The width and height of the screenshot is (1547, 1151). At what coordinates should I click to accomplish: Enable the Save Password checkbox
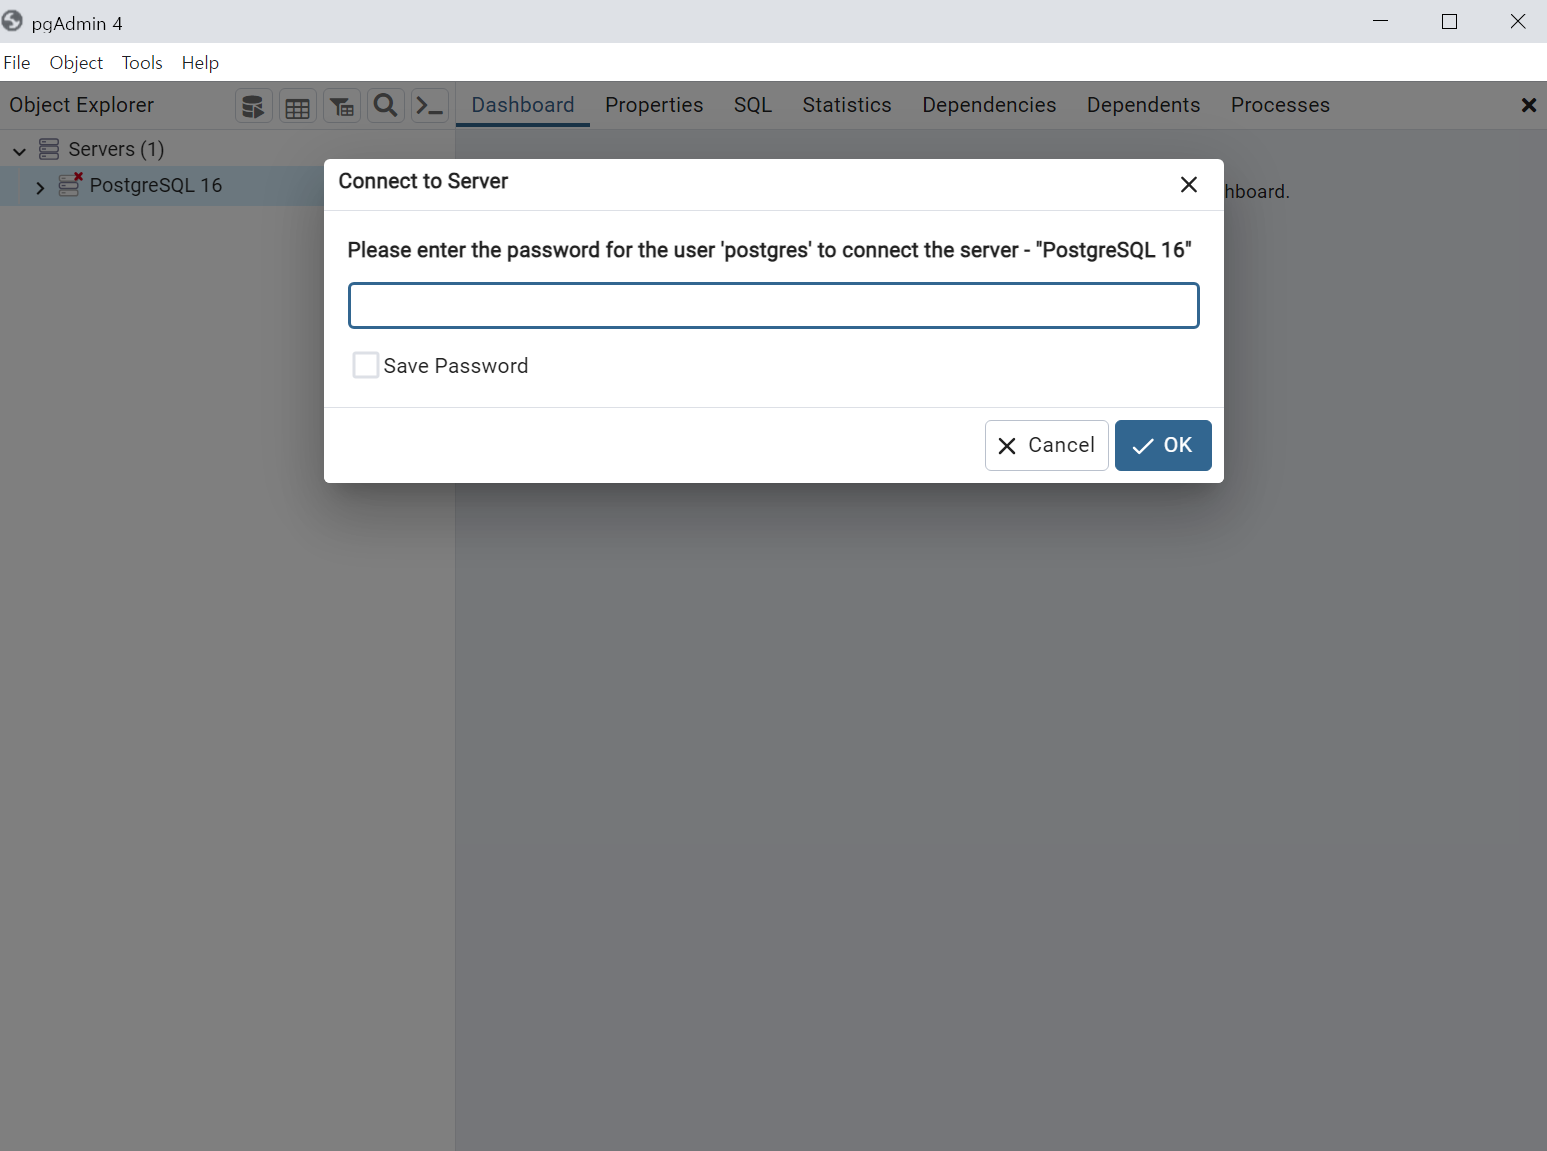pyautogui.click(x=366, y=365)
